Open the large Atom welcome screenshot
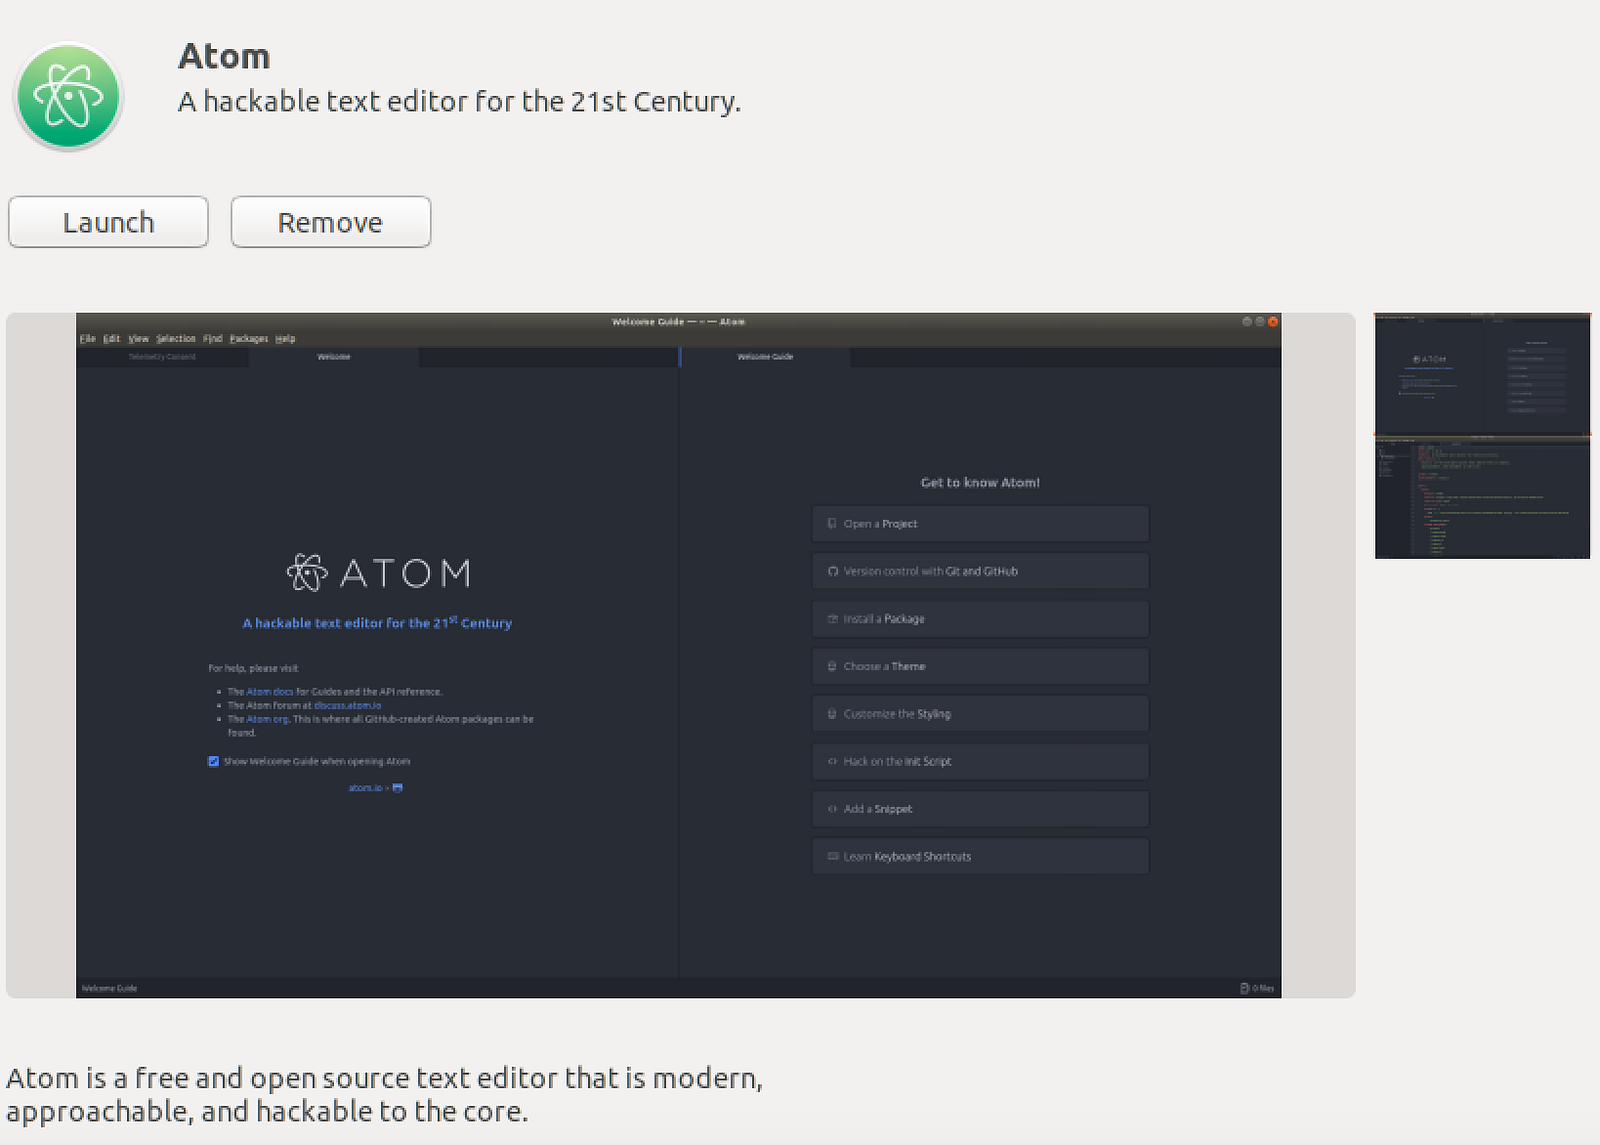This screenshot has width=1600, height=1145. pyautogui.click(x=680, y=655)
